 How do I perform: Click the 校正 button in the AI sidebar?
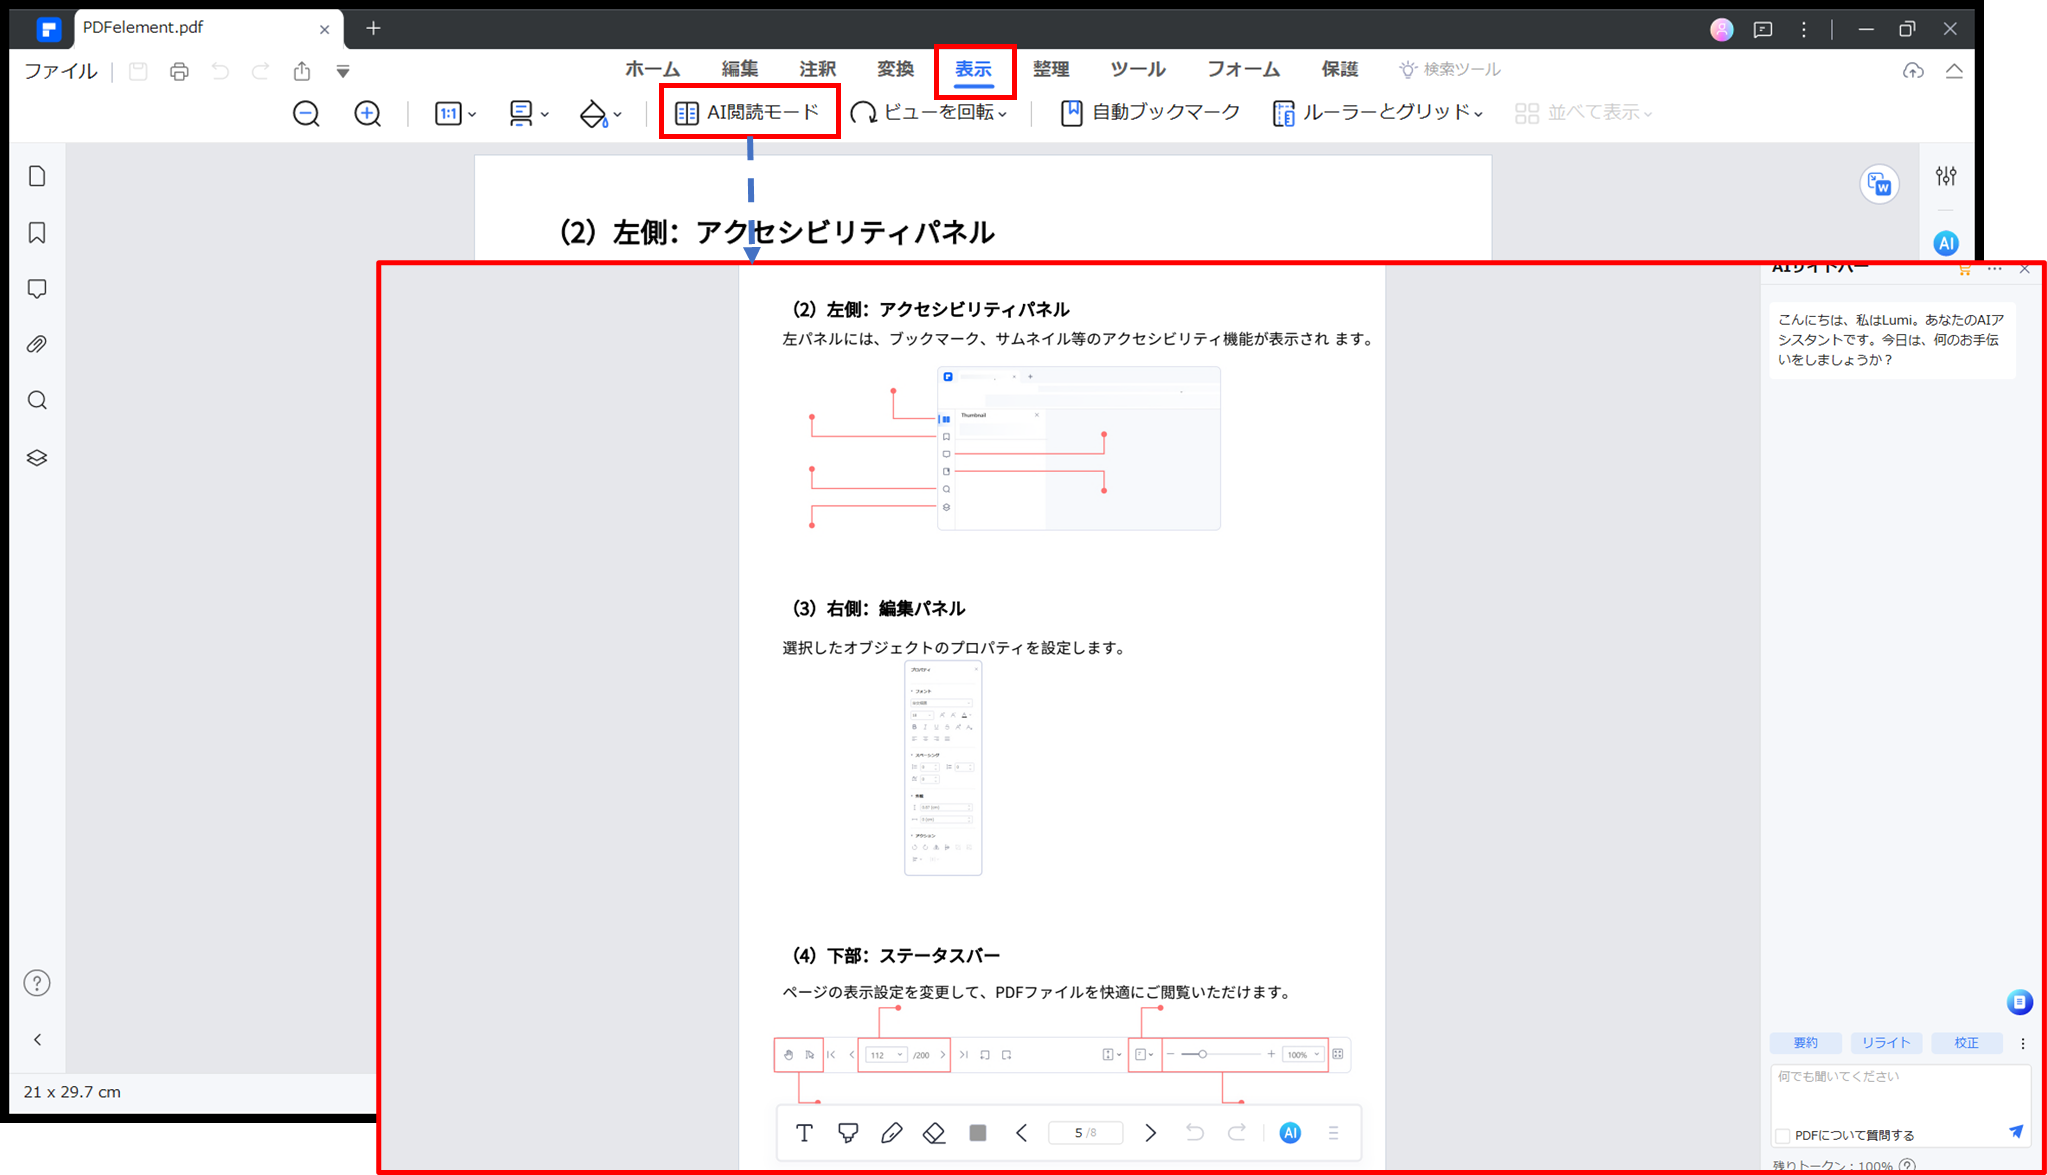click(1966, 1042)
